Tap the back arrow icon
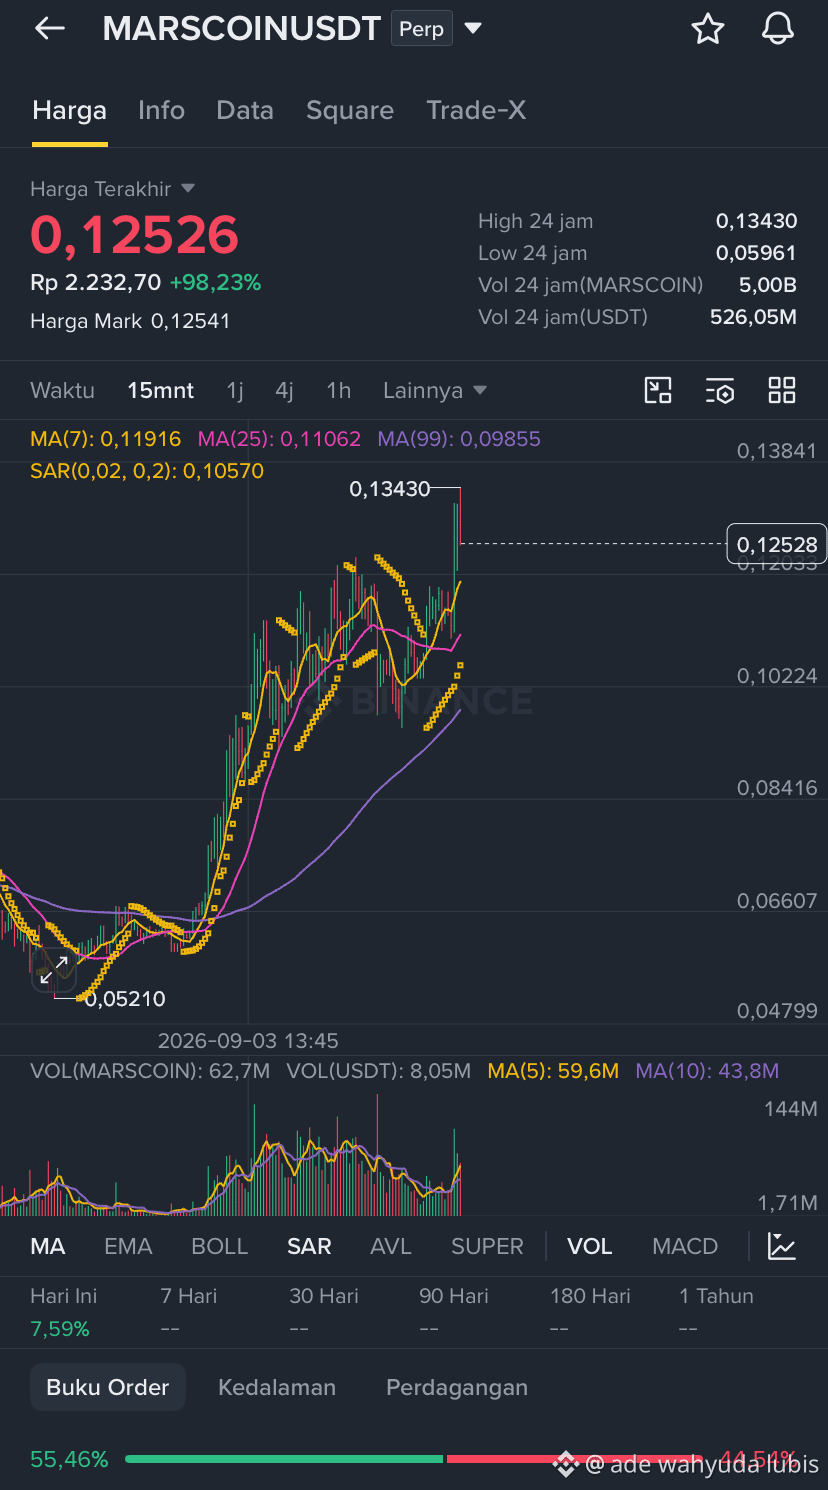This screenshot has height=1490, width=828. click(x=49, y=29)
